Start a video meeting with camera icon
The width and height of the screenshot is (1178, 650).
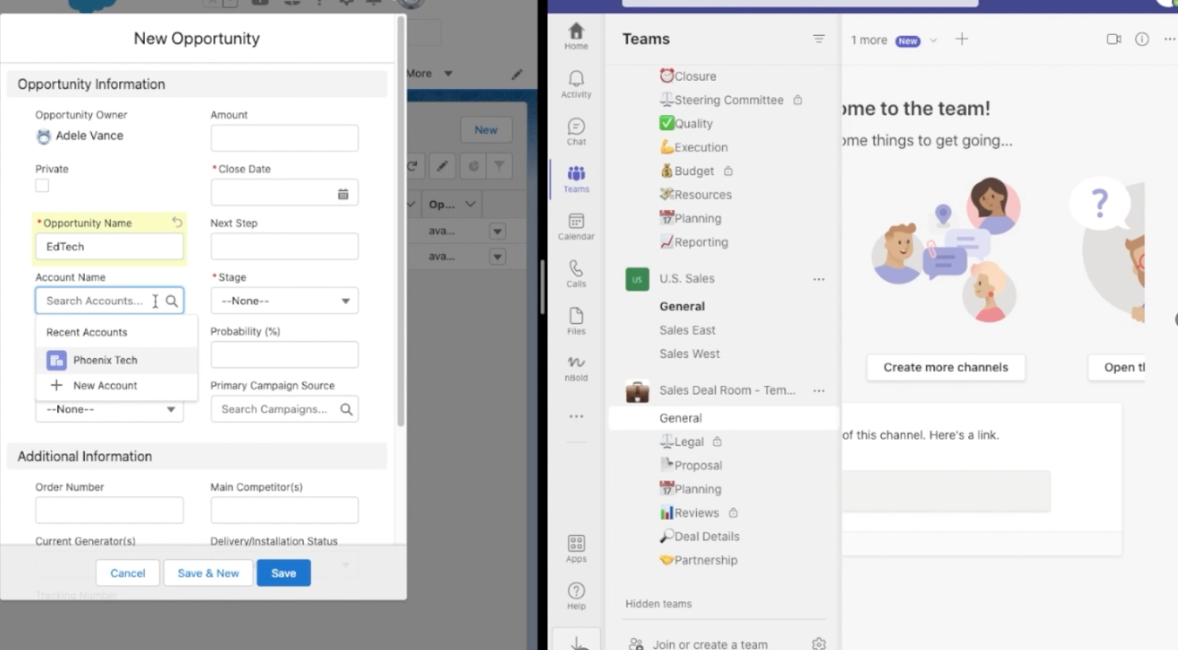click(1113, 39)
